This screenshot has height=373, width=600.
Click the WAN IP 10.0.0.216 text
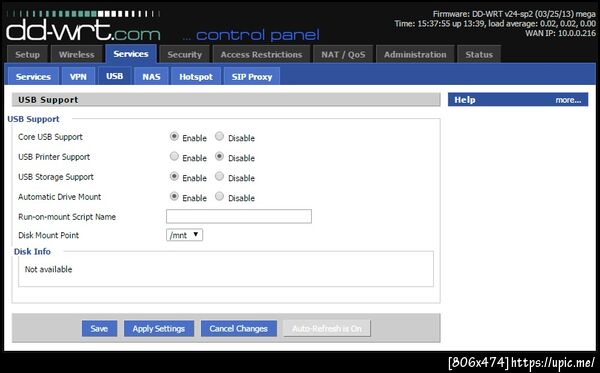[560, 33]
